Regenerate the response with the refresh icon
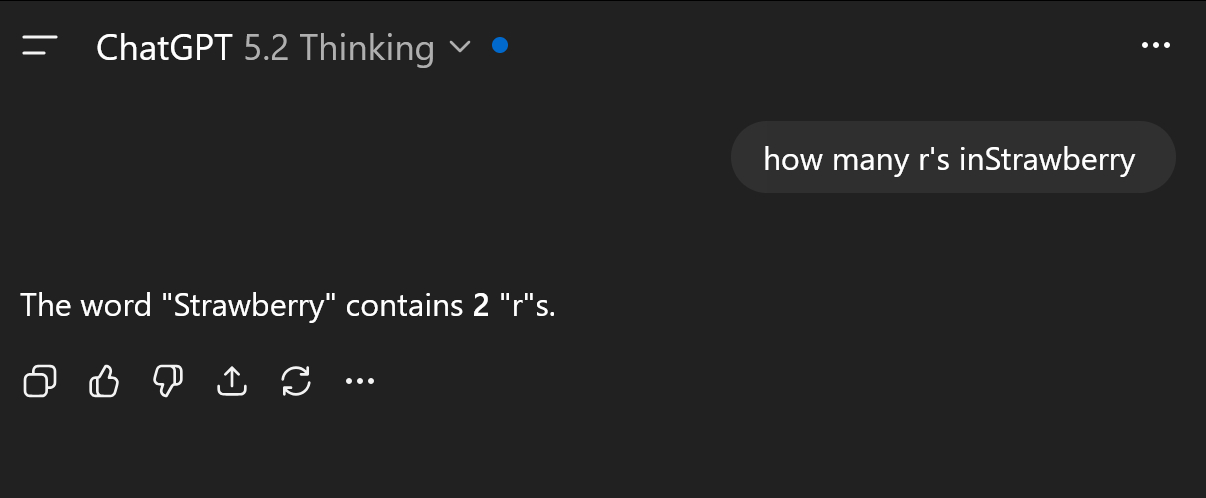Image resolution: width=1206 pixels, height=498 pixels. click(x=296, y=380)
